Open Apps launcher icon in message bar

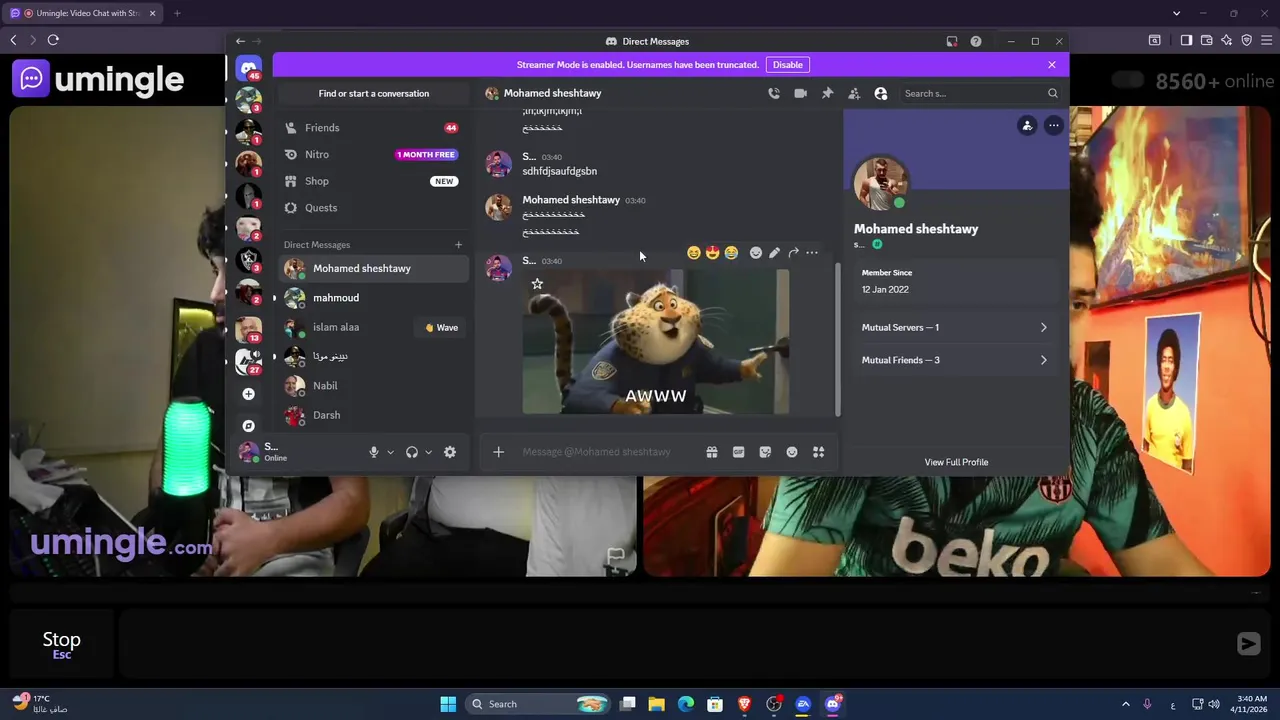point(818,452)
